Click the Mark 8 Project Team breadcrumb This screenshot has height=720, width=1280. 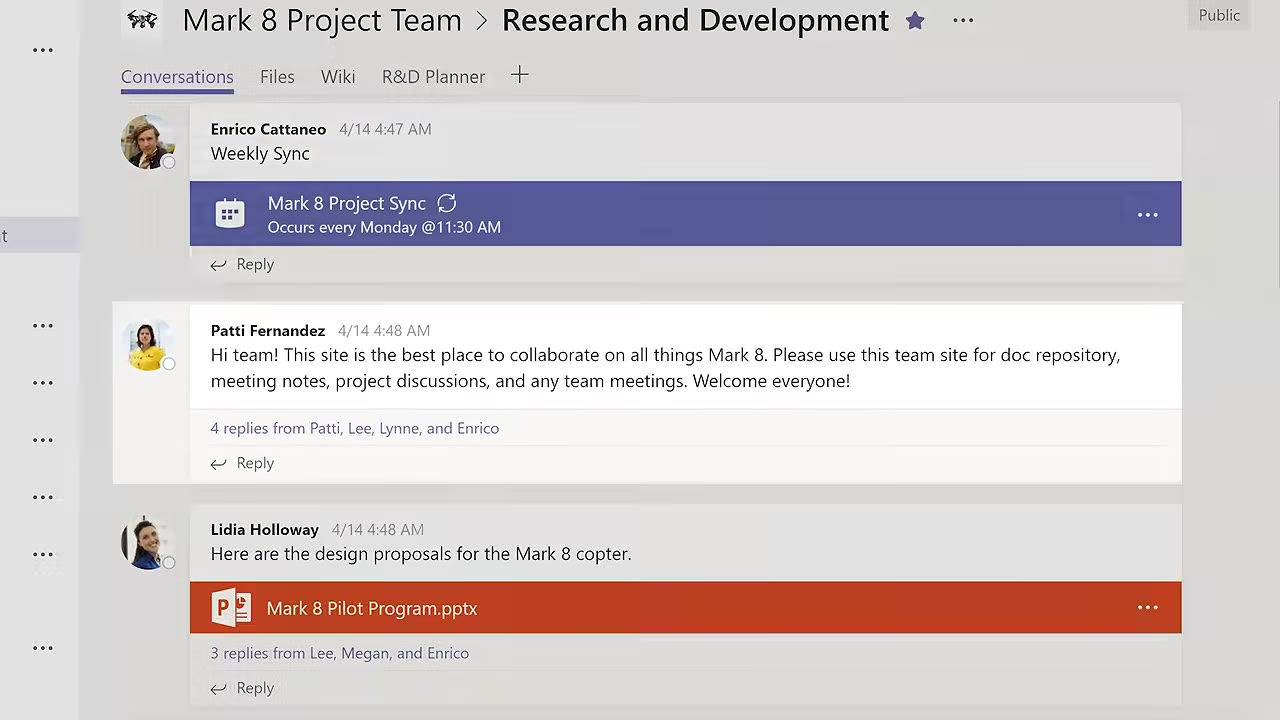[322, 20]
